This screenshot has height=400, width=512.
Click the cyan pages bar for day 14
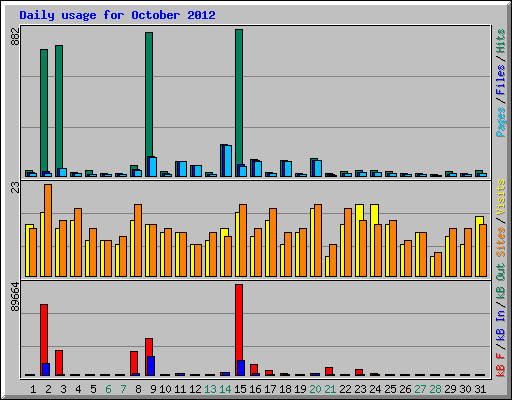click(x=228, y=161)
